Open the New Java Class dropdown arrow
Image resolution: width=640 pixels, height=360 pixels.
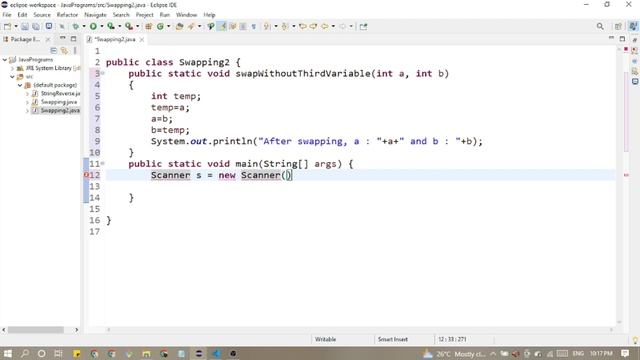click(169, 27)
